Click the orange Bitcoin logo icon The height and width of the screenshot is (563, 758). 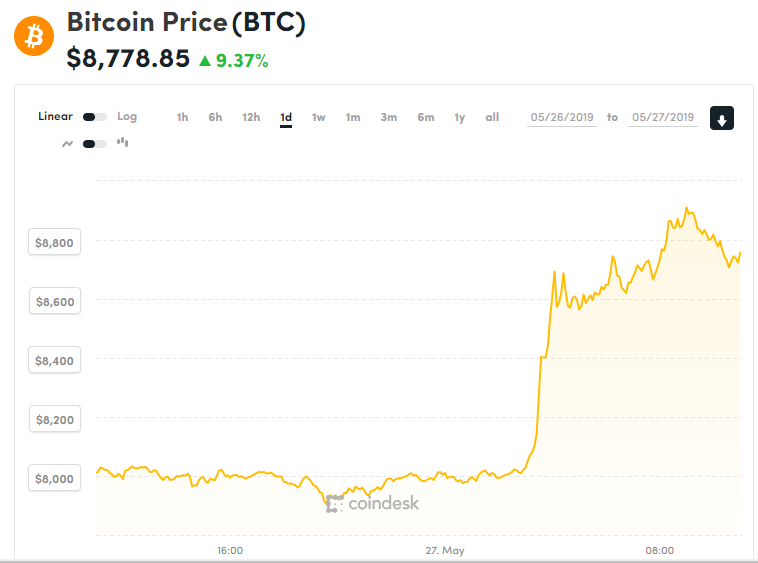click(33, 37)
